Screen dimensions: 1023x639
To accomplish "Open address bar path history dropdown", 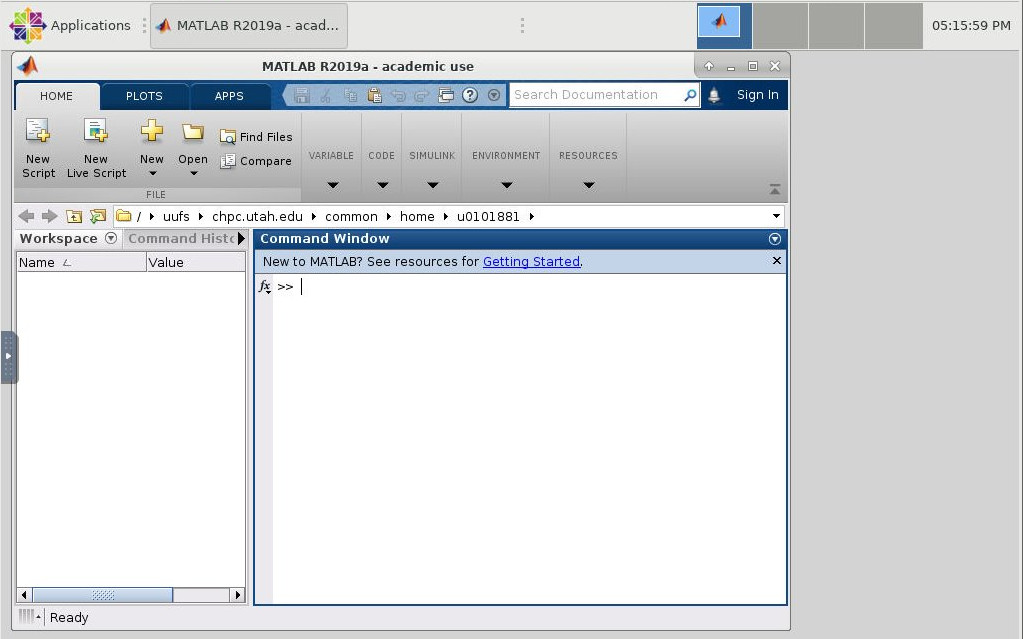I will click(x=776, y=216).
